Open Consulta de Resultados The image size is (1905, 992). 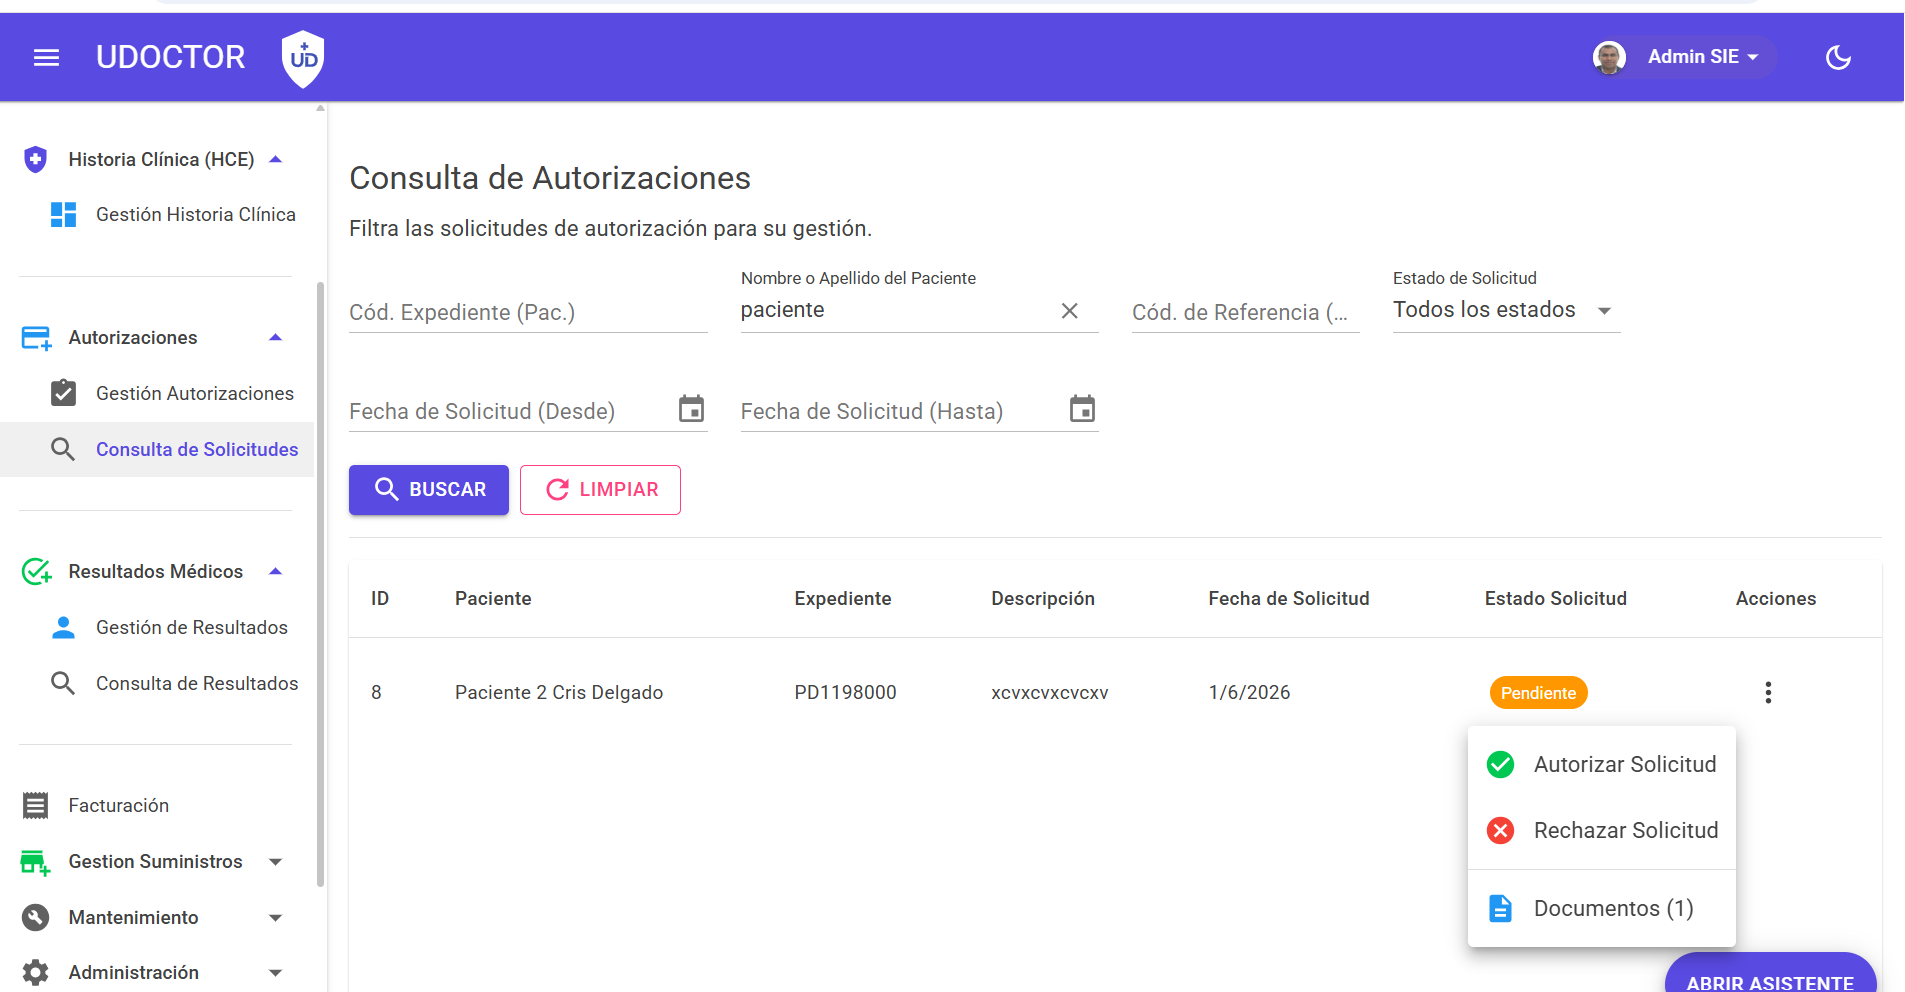[x=197, y=683]
